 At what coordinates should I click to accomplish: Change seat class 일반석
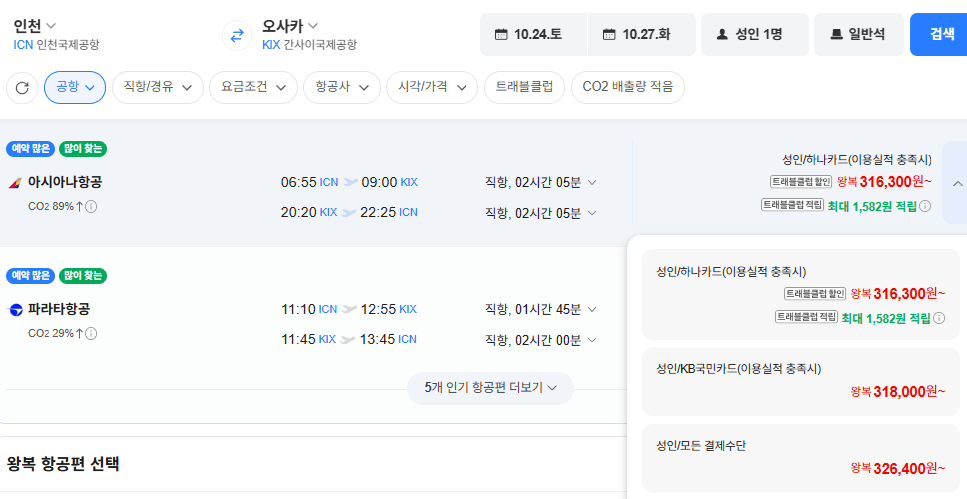[x=859, y=35]
